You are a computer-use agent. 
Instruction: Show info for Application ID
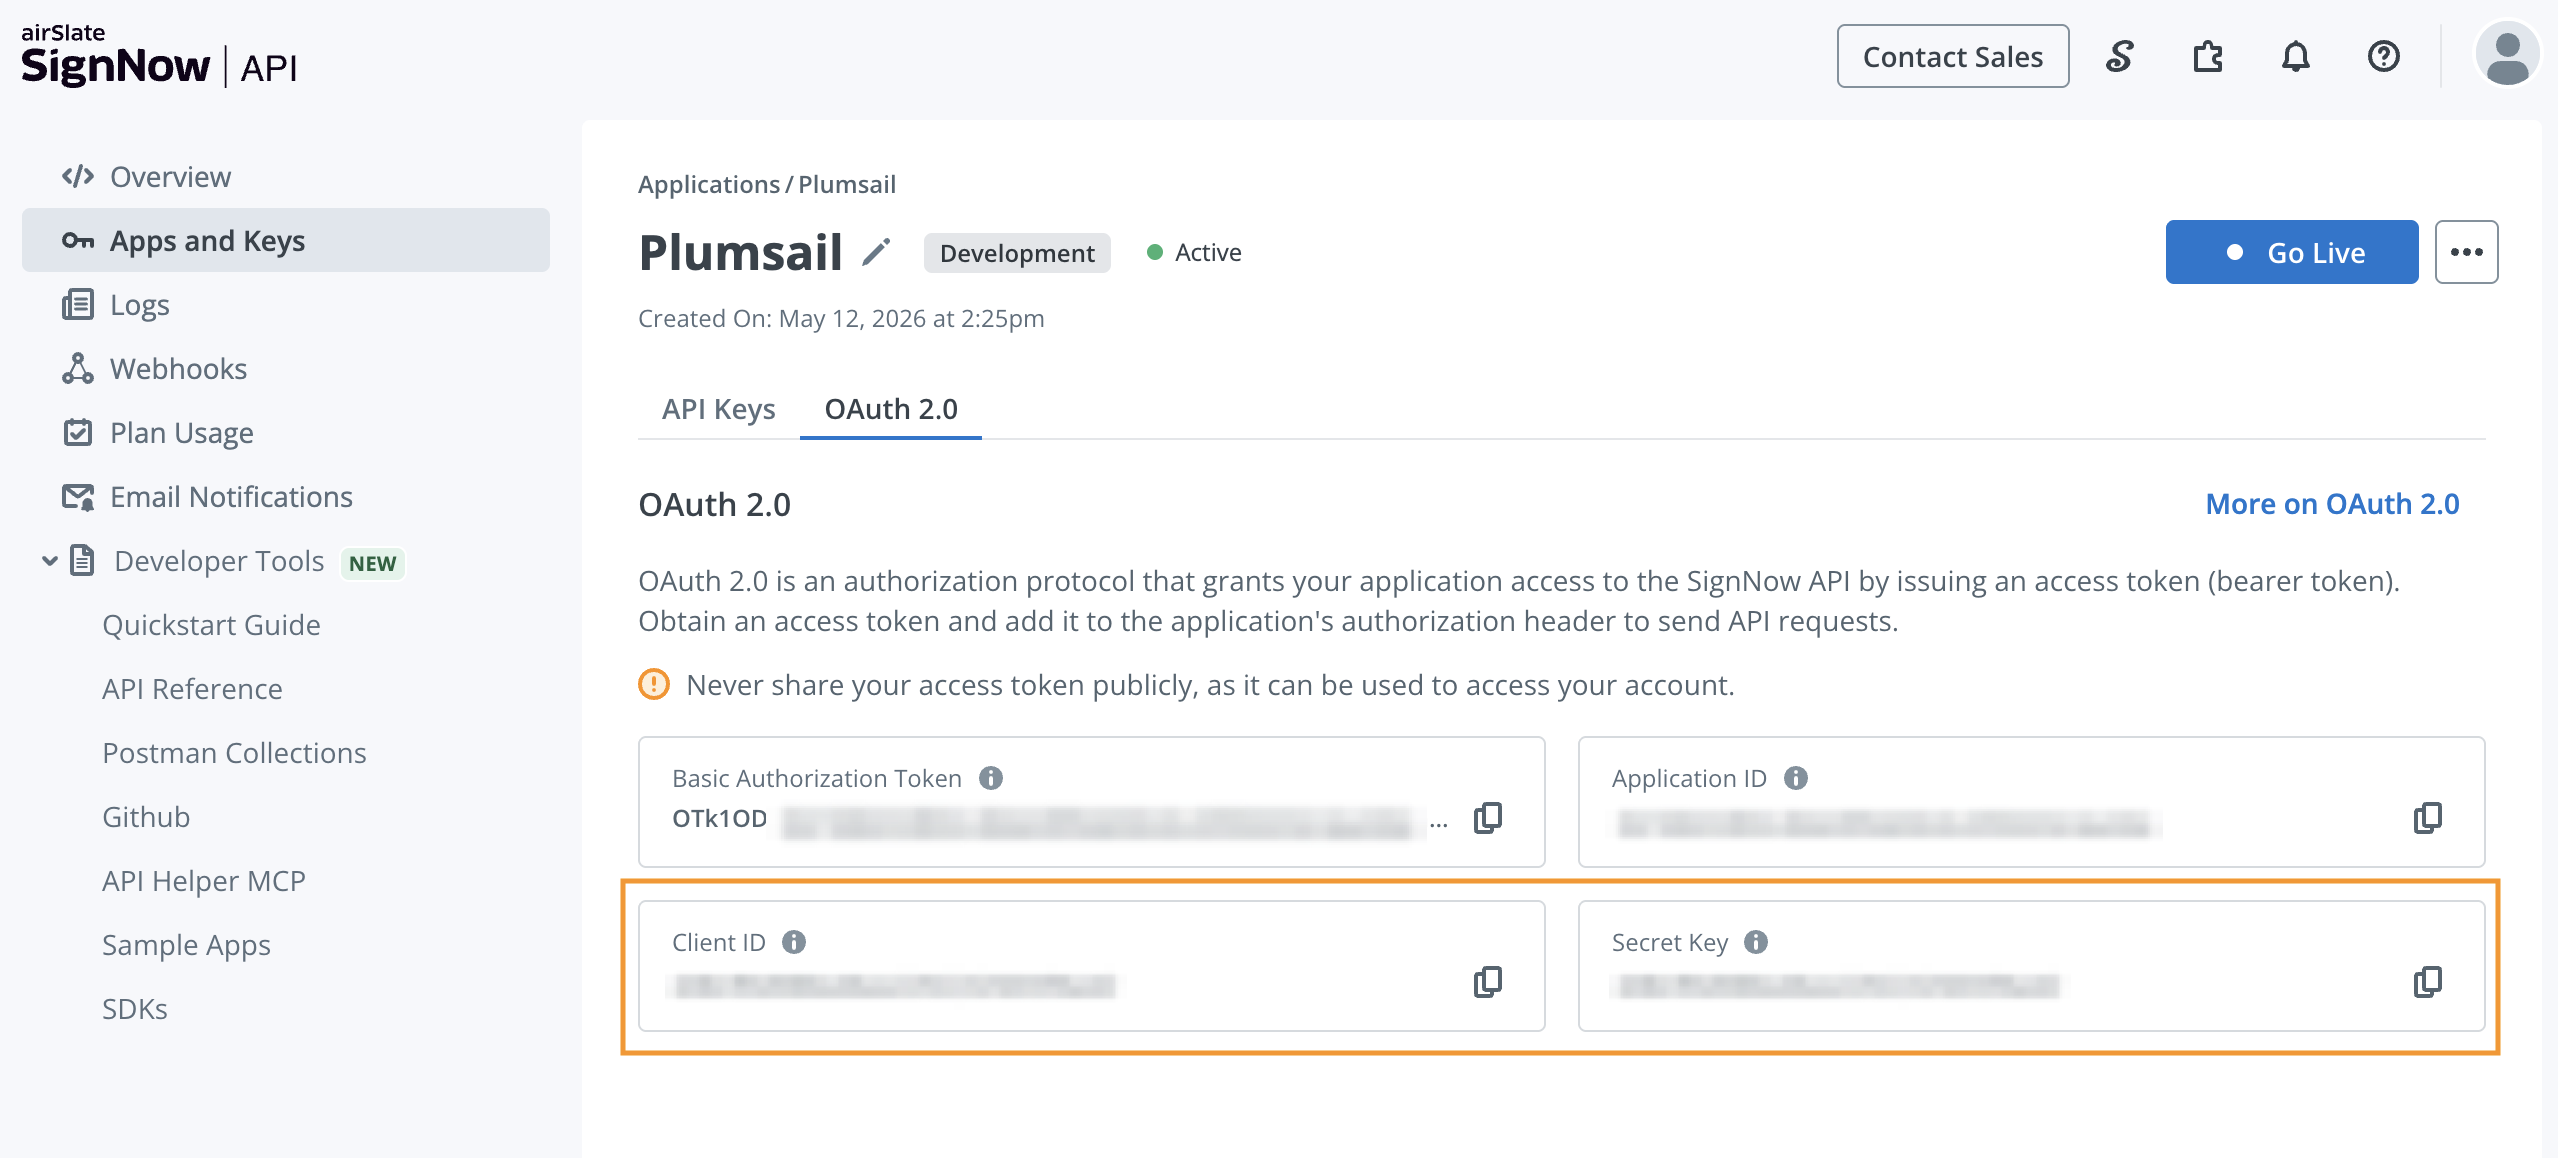point(1796,778)
